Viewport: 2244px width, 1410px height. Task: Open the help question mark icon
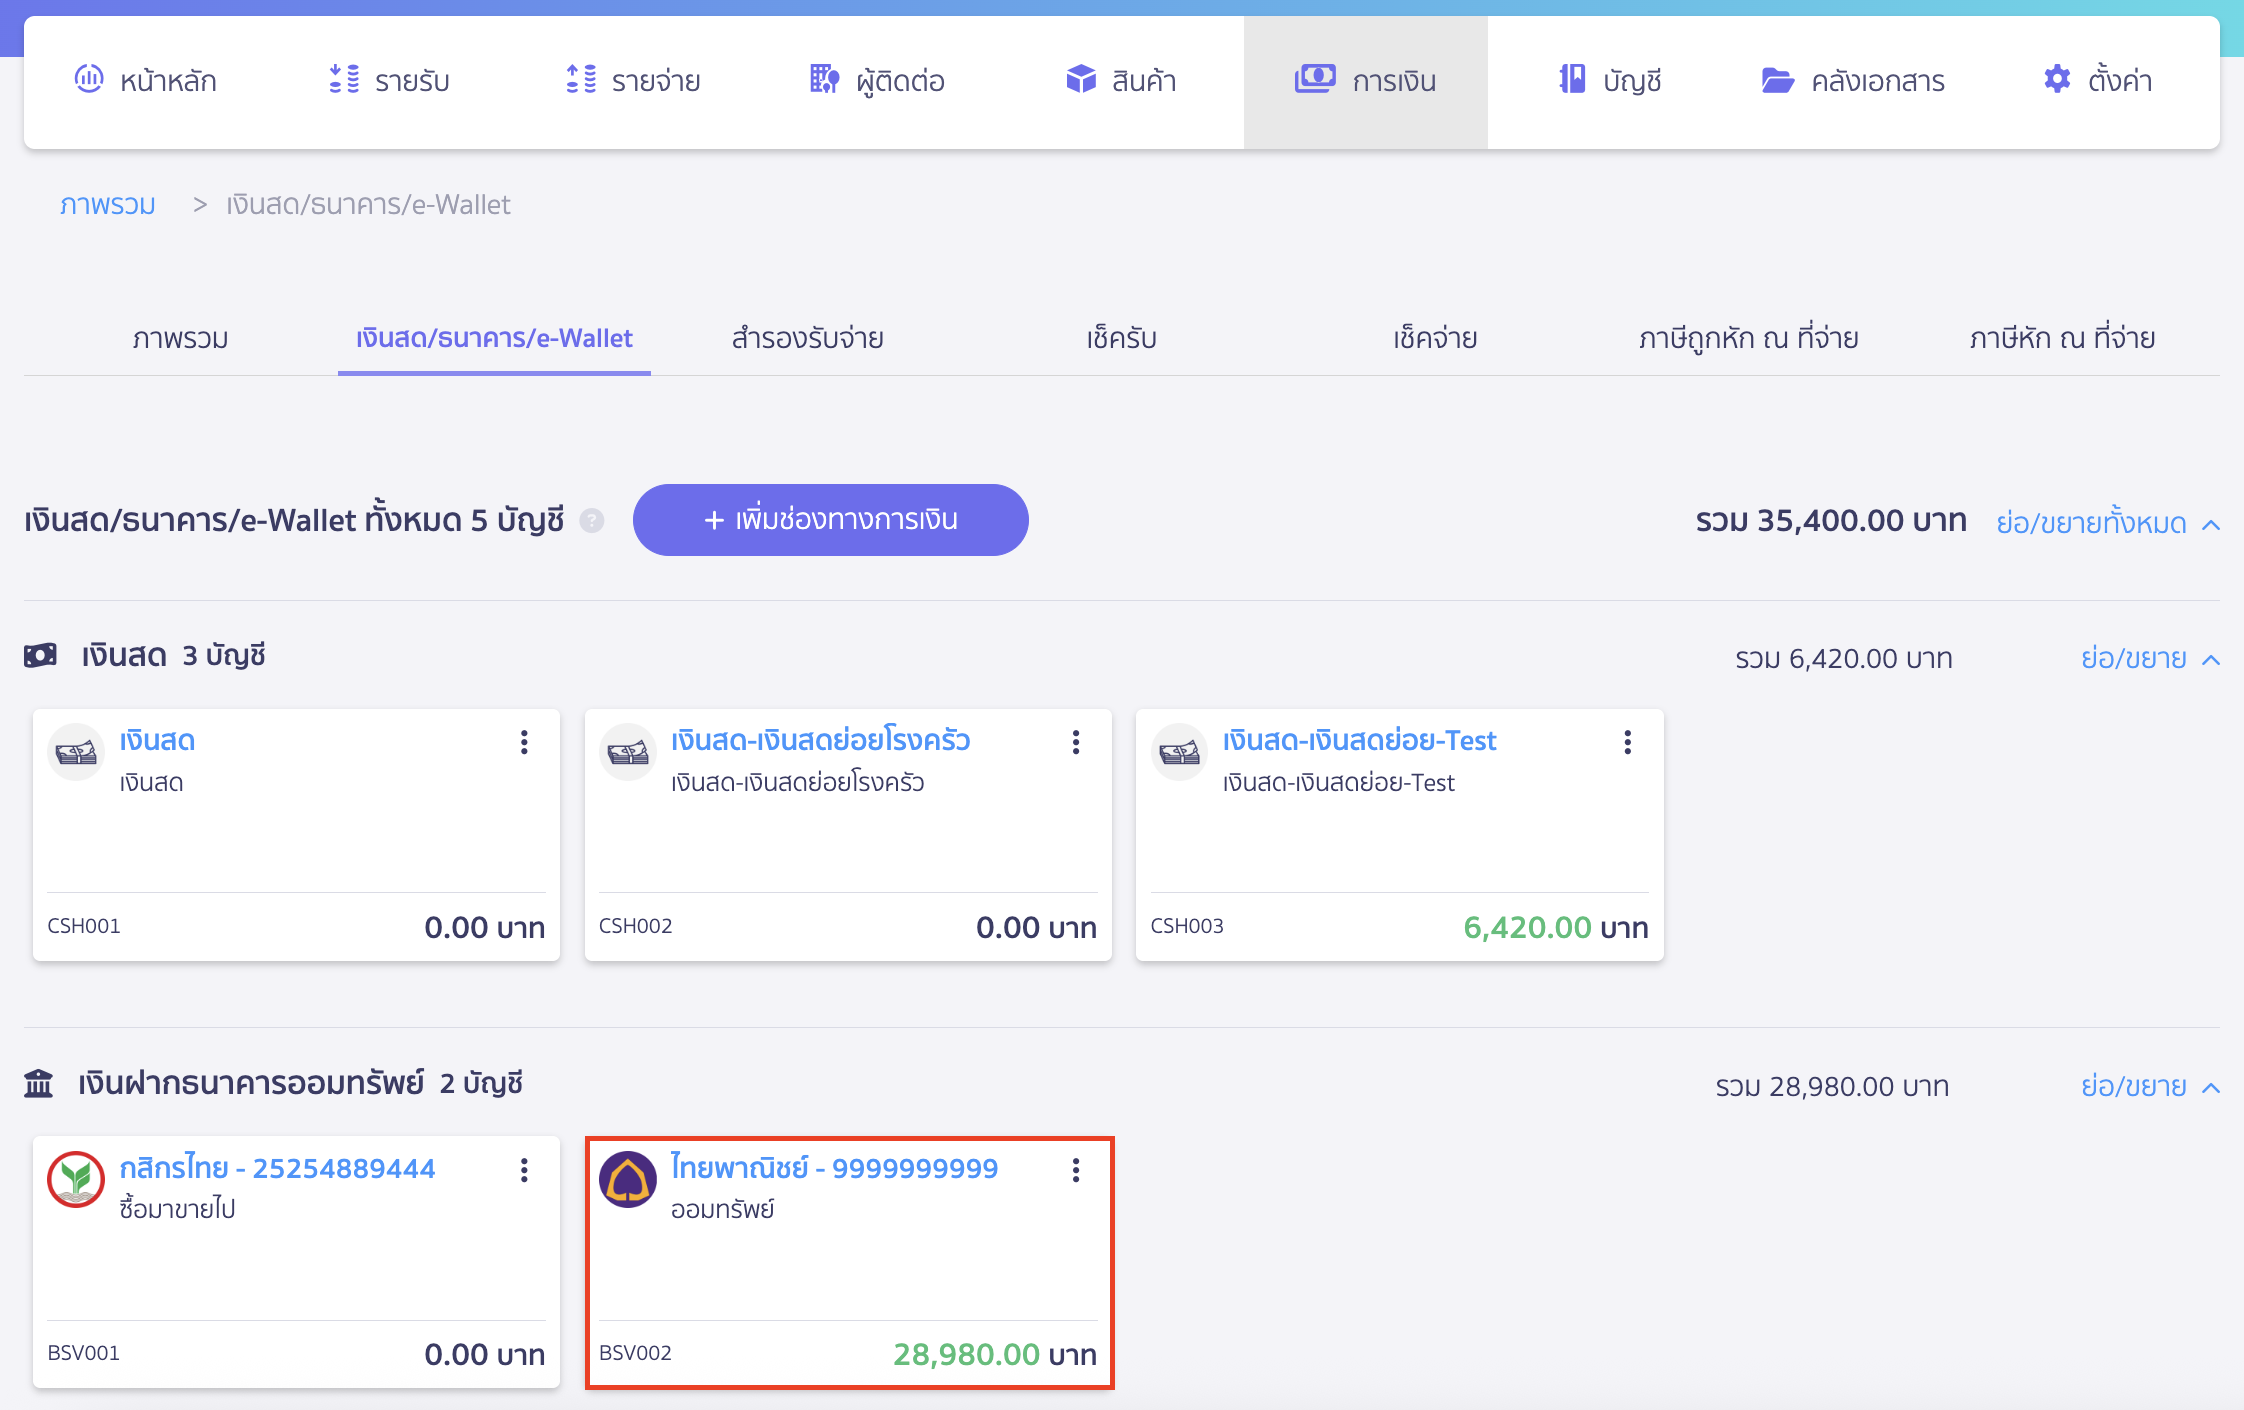pyautogui.click(x=592, y=521)
